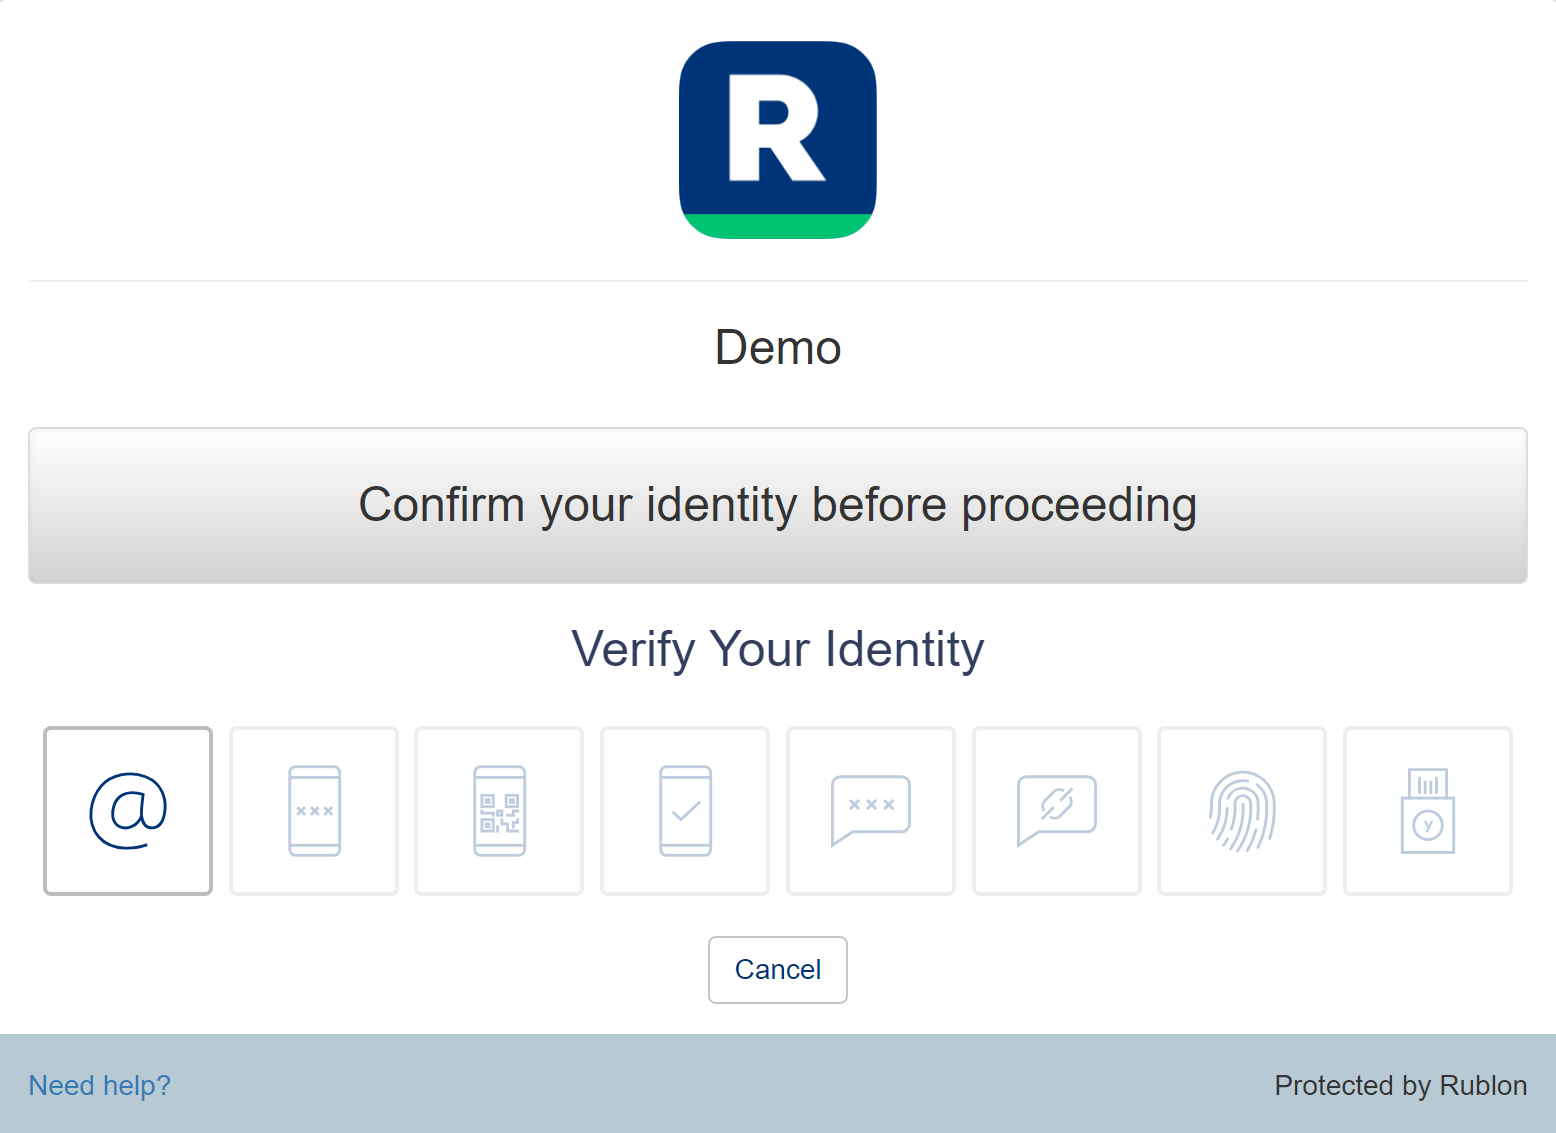Select the Email @ verification method
Screen dimensions: 1556x1133
point(128,811)
